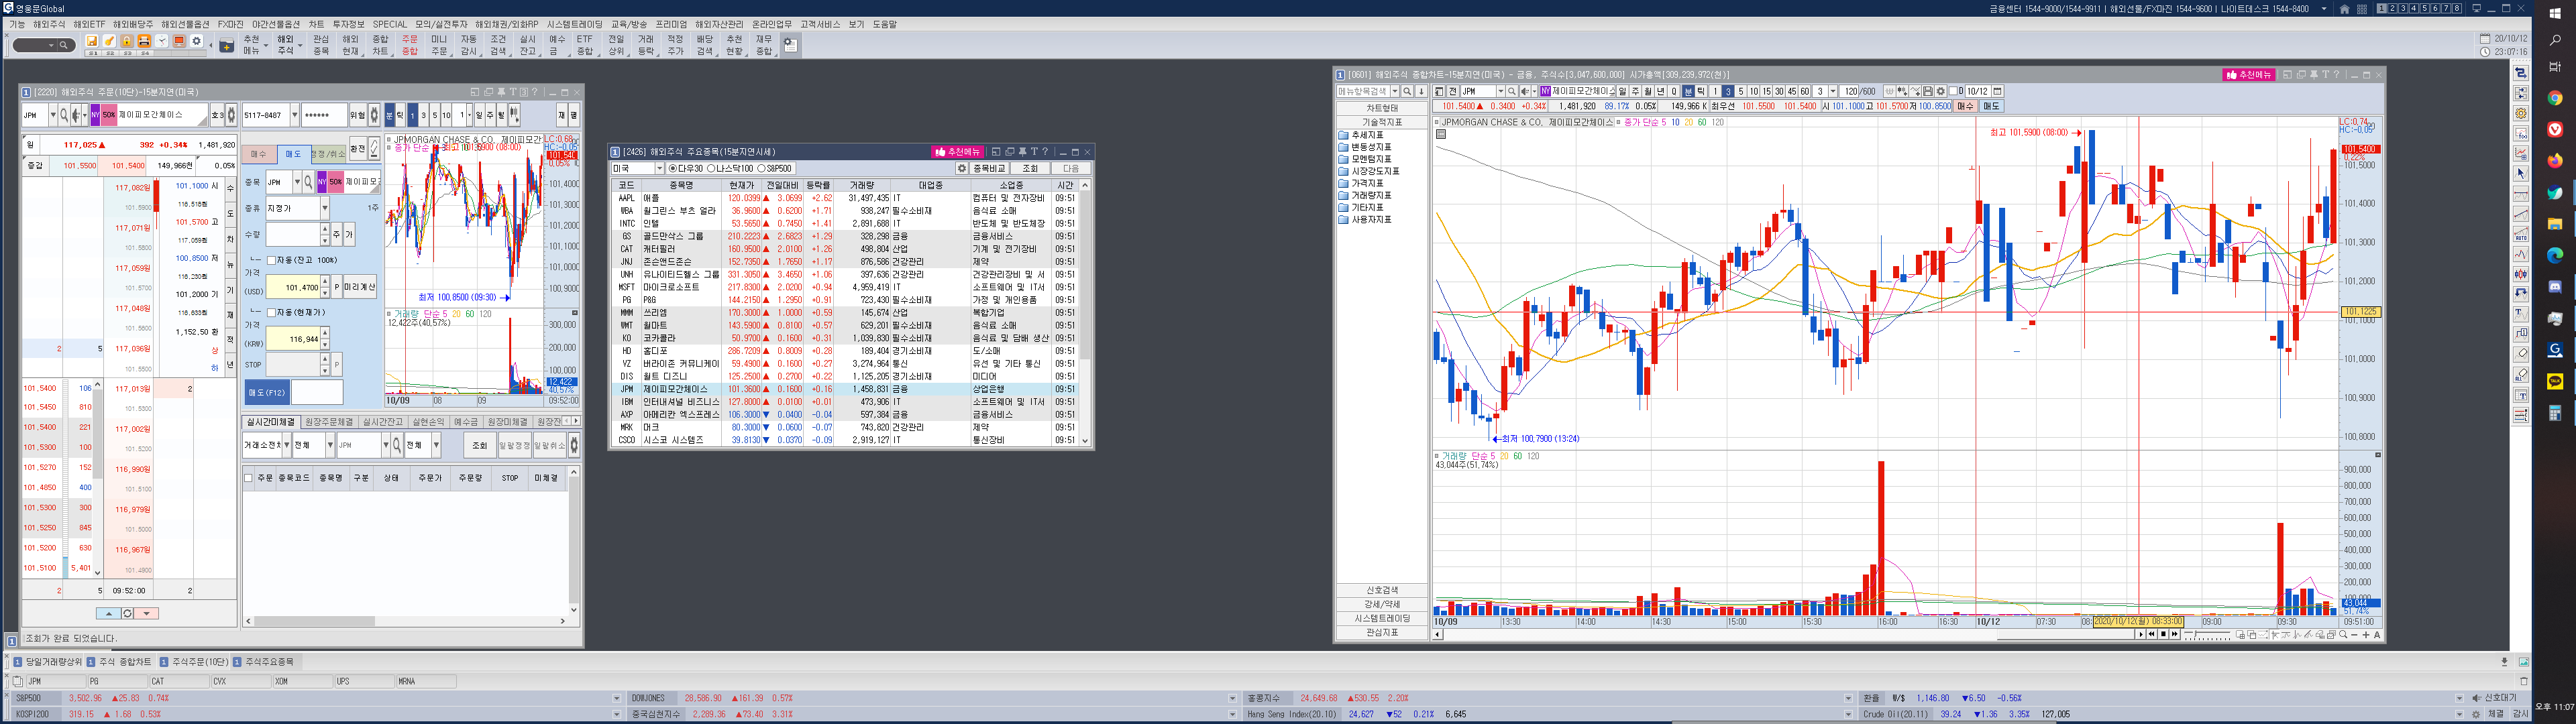Toggle the checkbox before 10/12 in chart toolbar
The image size is (2576, 724).
[1953, 91]
